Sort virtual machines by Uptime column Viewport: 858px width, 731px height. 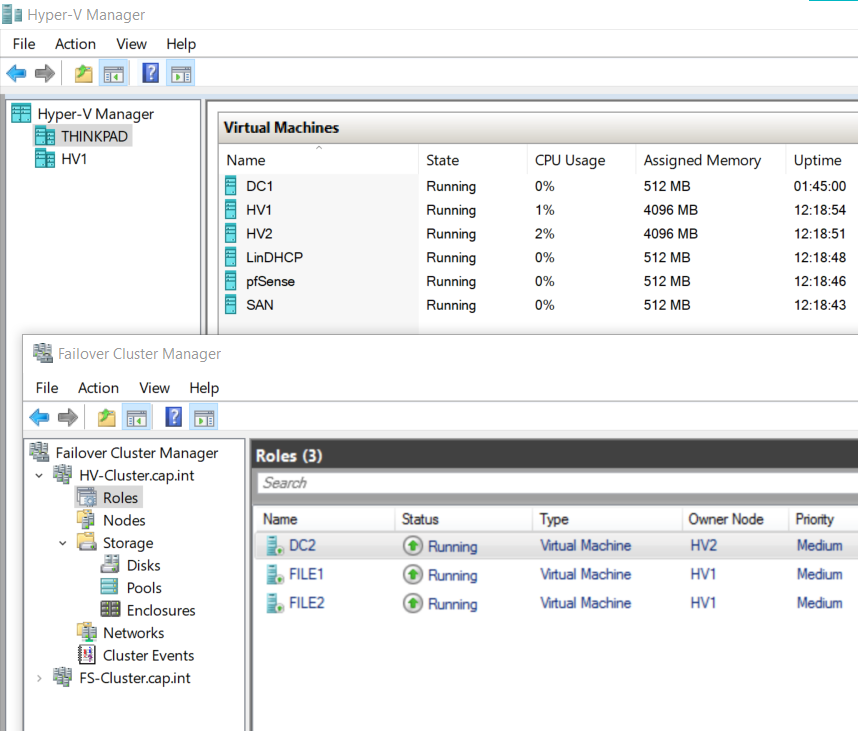pos(822,160)
